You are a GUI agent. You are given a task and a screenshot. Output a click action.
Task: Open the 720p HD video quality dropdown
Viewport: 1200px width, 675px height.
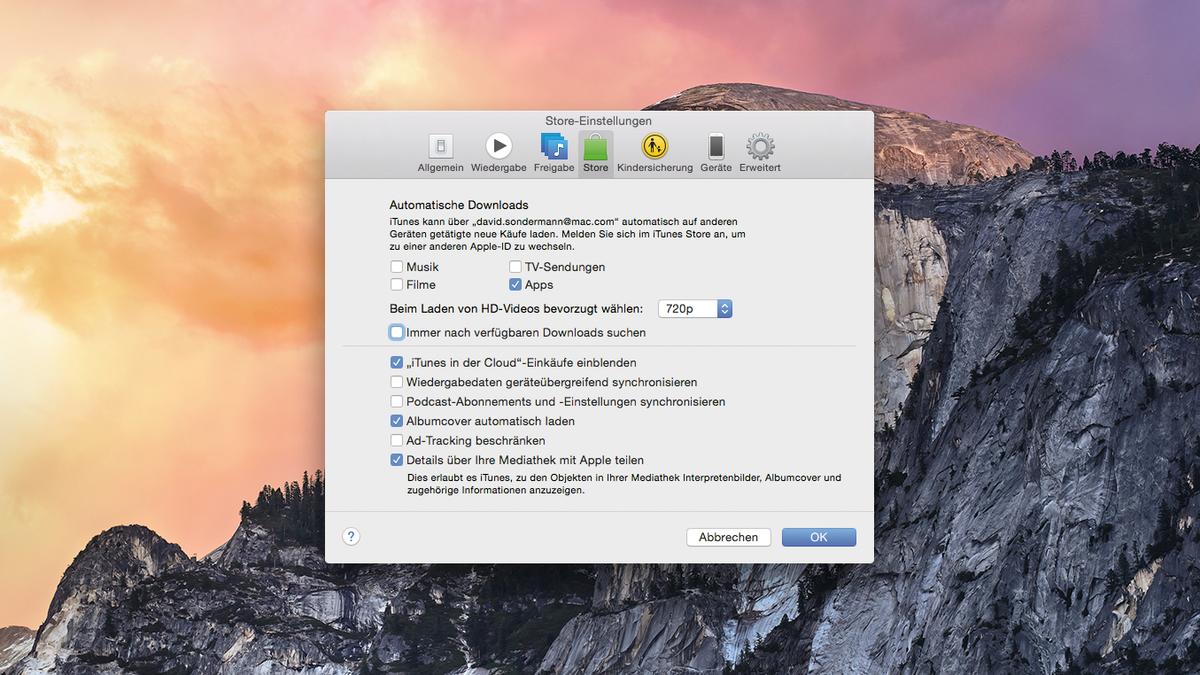click(x=695, y=309)
